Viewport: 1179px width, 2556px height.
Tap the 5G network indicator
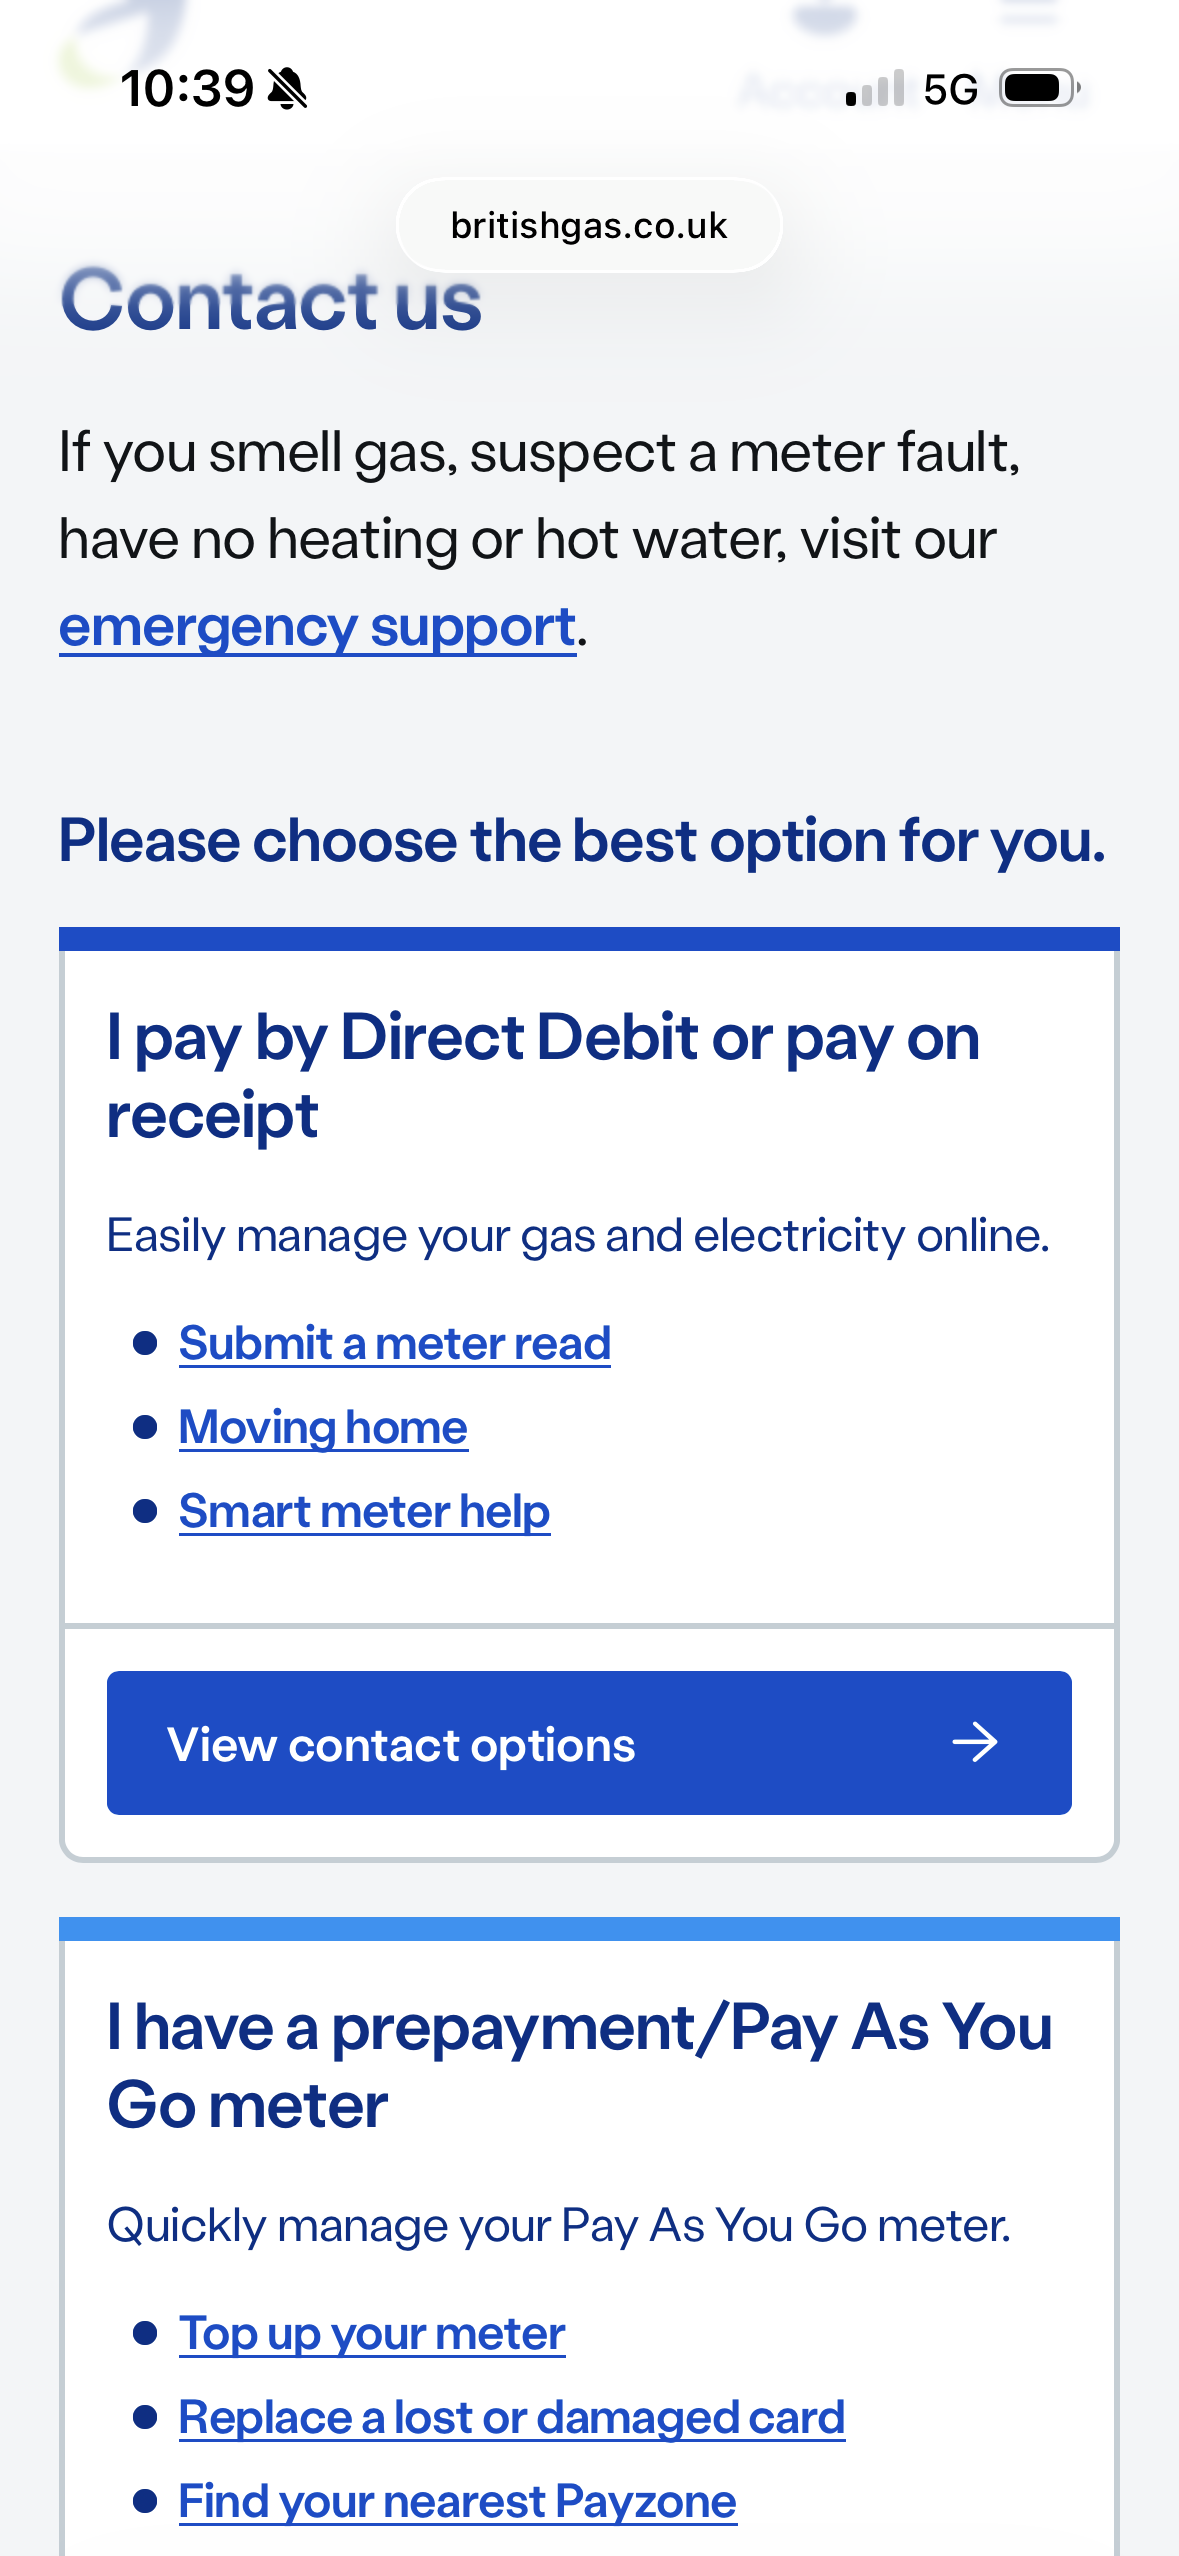(x=950, y=90)
